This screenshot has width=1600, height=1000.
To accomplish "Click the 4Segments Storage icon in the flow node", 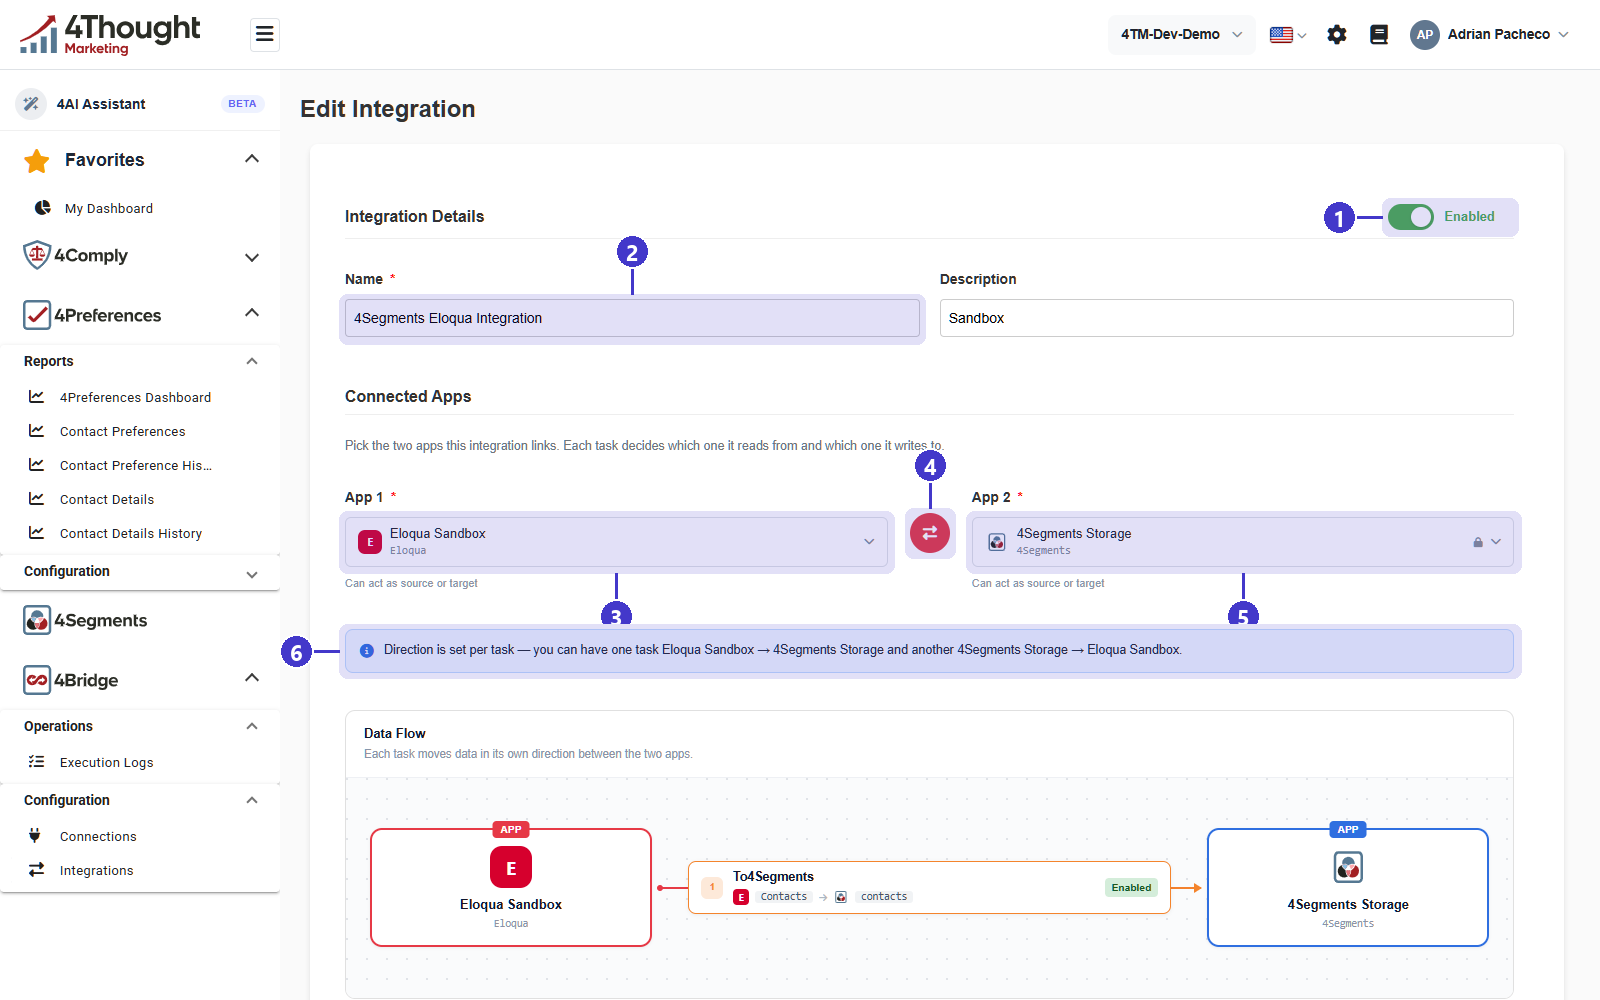I will coord(1348,867).
